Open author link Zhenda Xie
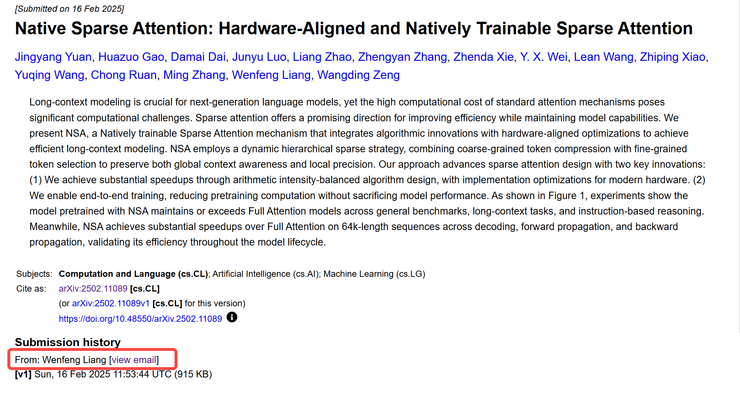Screen dimensions: 740x404 (483, 57)
